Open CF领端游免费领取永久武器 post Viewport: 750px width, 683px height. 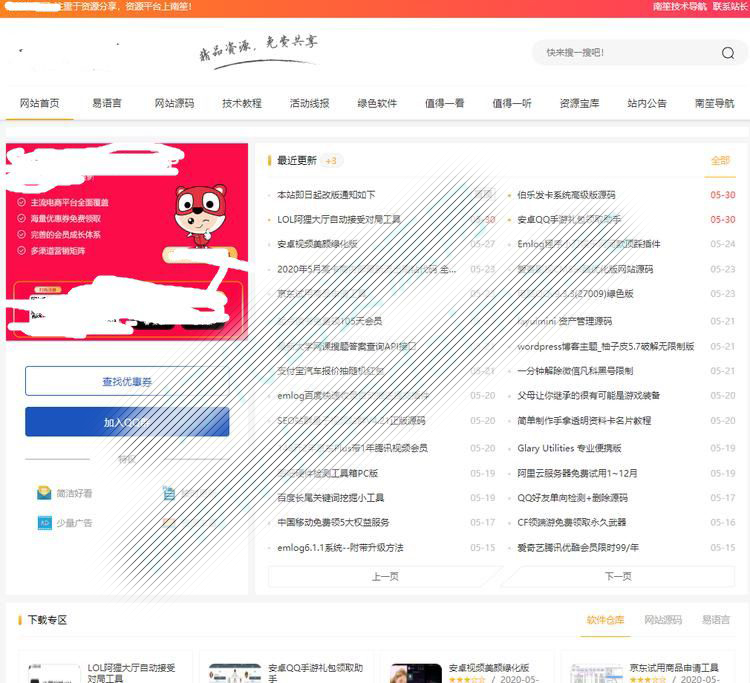[x=572, y=522]
